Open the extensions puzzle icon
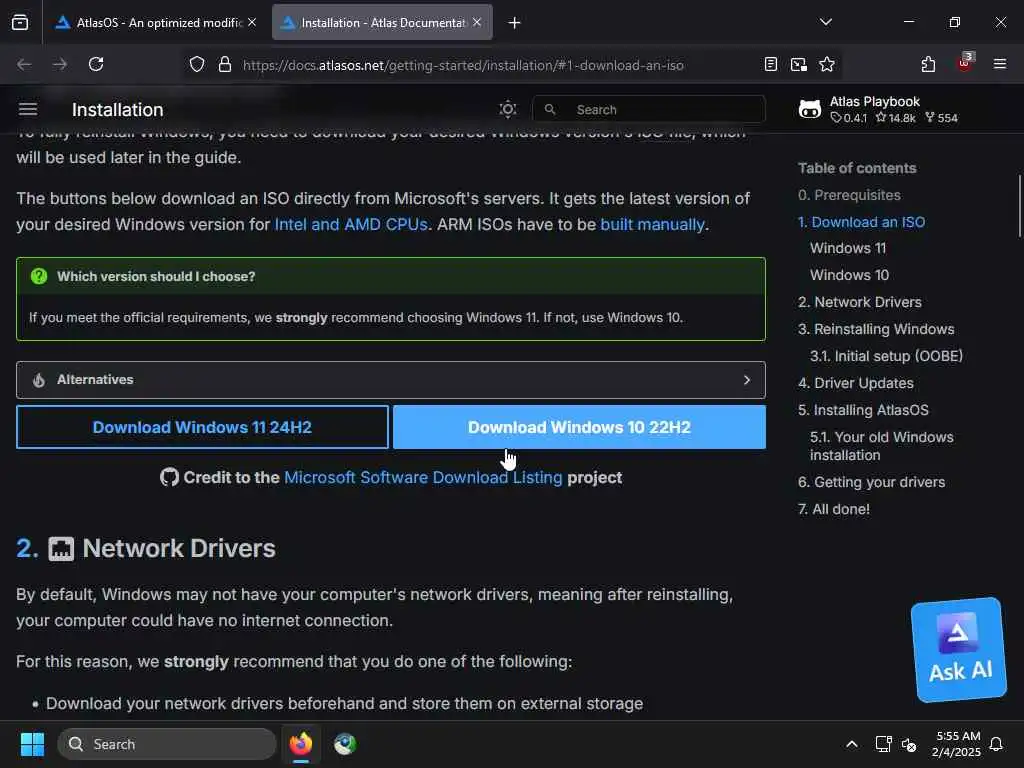The width and height of the screenshot is (1024, 768). click(x=928, y=64)
